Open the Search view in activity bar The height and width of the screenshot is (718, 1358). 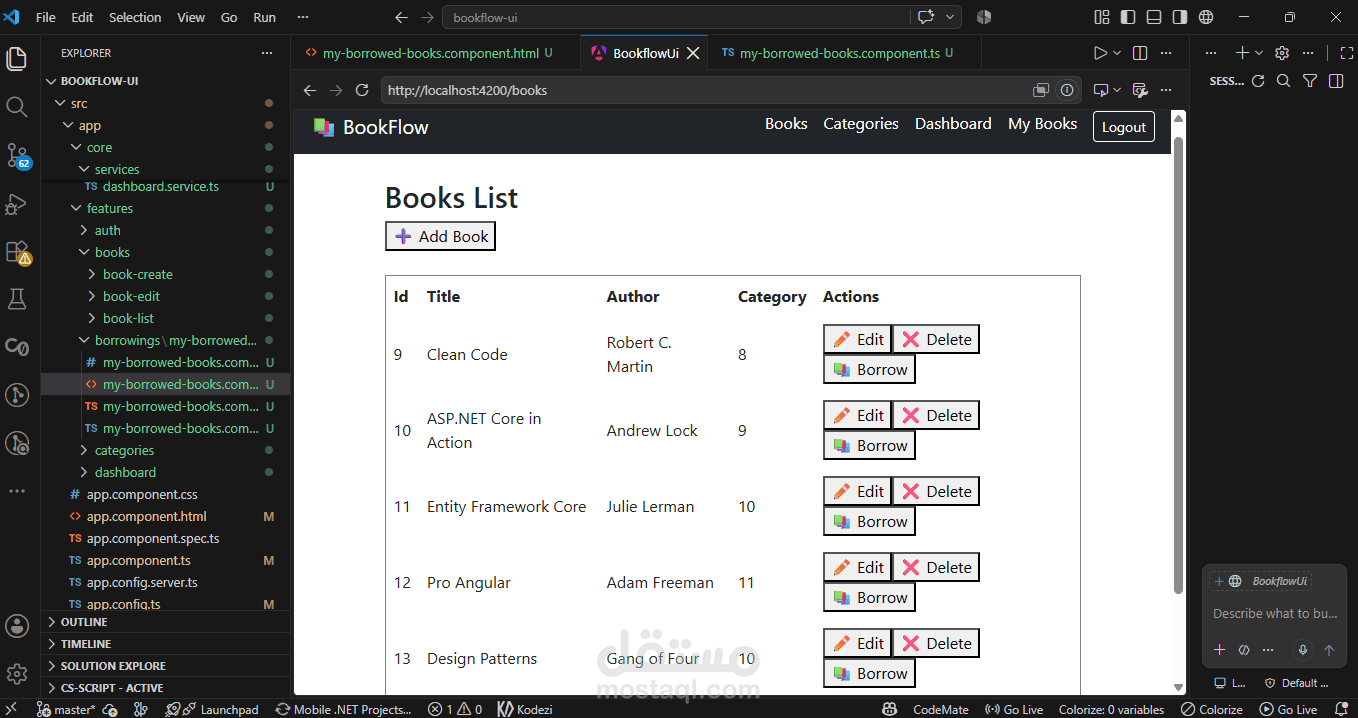tap(17, 106)
